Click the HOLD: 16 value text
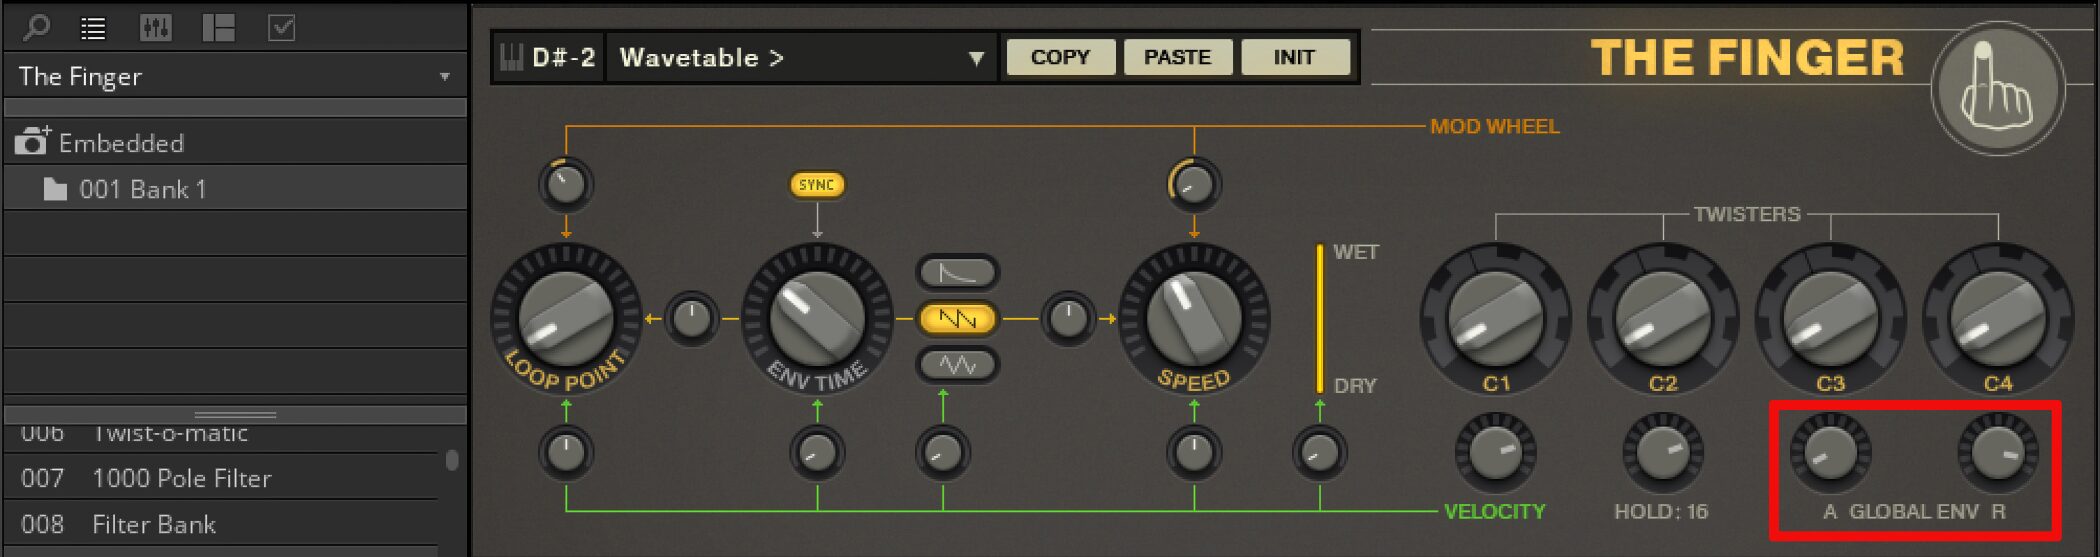 1661,512
